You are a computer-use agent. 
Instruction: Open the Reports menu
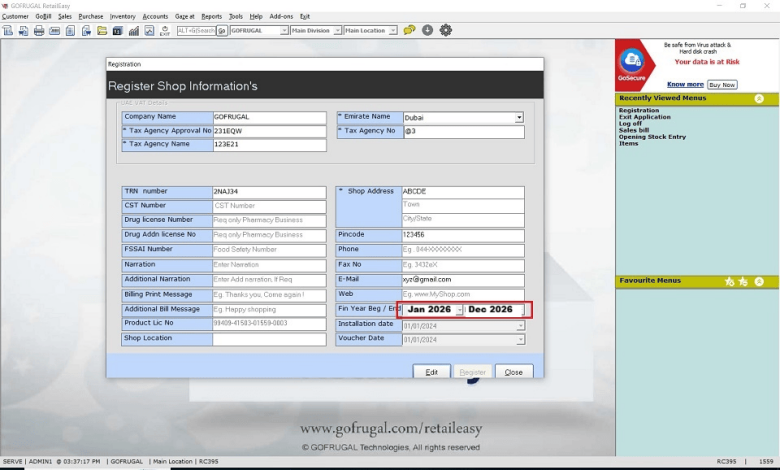211,16
